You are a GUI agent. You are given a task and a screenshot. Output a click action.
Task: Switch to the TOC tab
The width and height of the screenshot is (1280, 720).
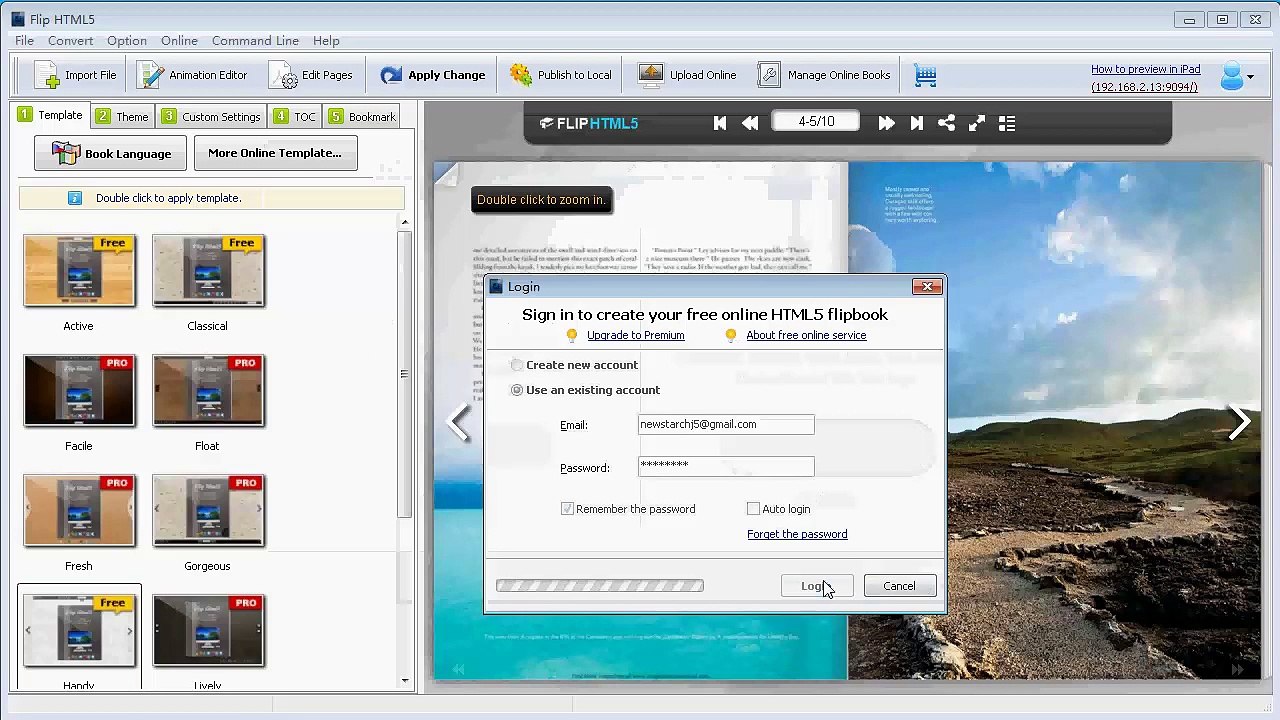click(x=295, y=117)
